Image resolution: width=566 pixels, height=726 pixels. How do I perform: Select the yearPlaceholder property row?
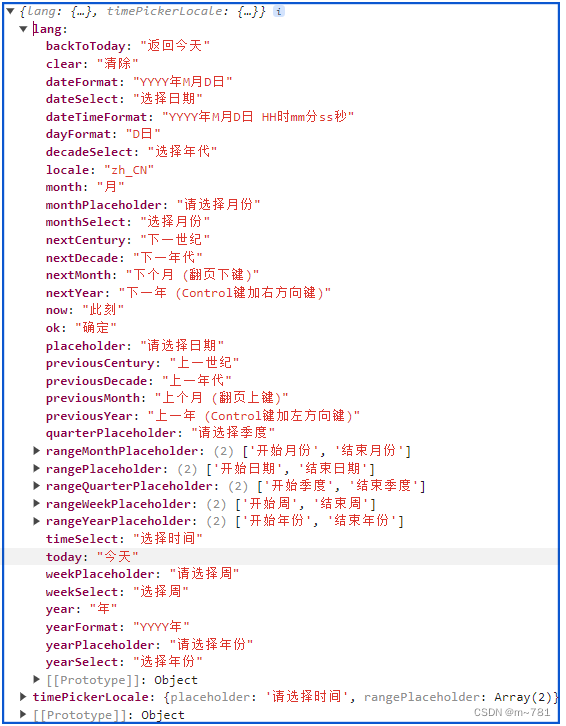click(x=149, y=645)
